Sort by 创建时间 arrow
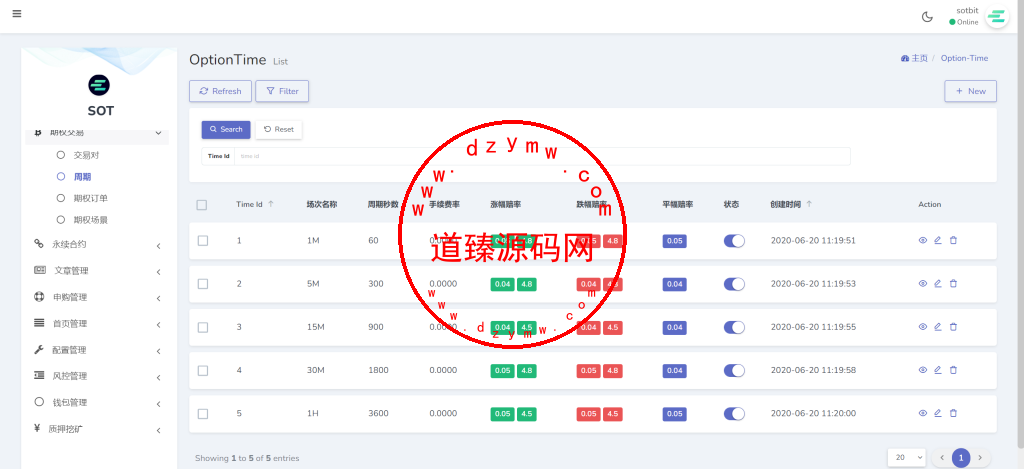Viewport: 1024px width, 469px height. (x=809, y=204)
